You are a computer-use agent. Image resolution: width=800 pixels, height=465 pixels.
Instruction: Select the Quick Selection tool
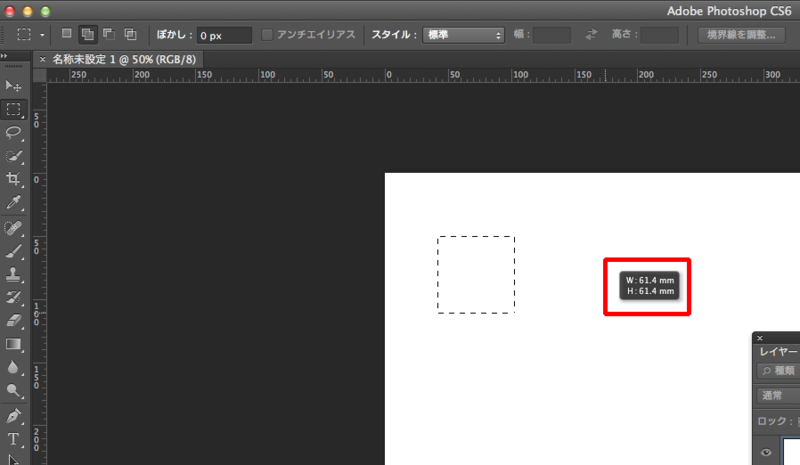13,156
